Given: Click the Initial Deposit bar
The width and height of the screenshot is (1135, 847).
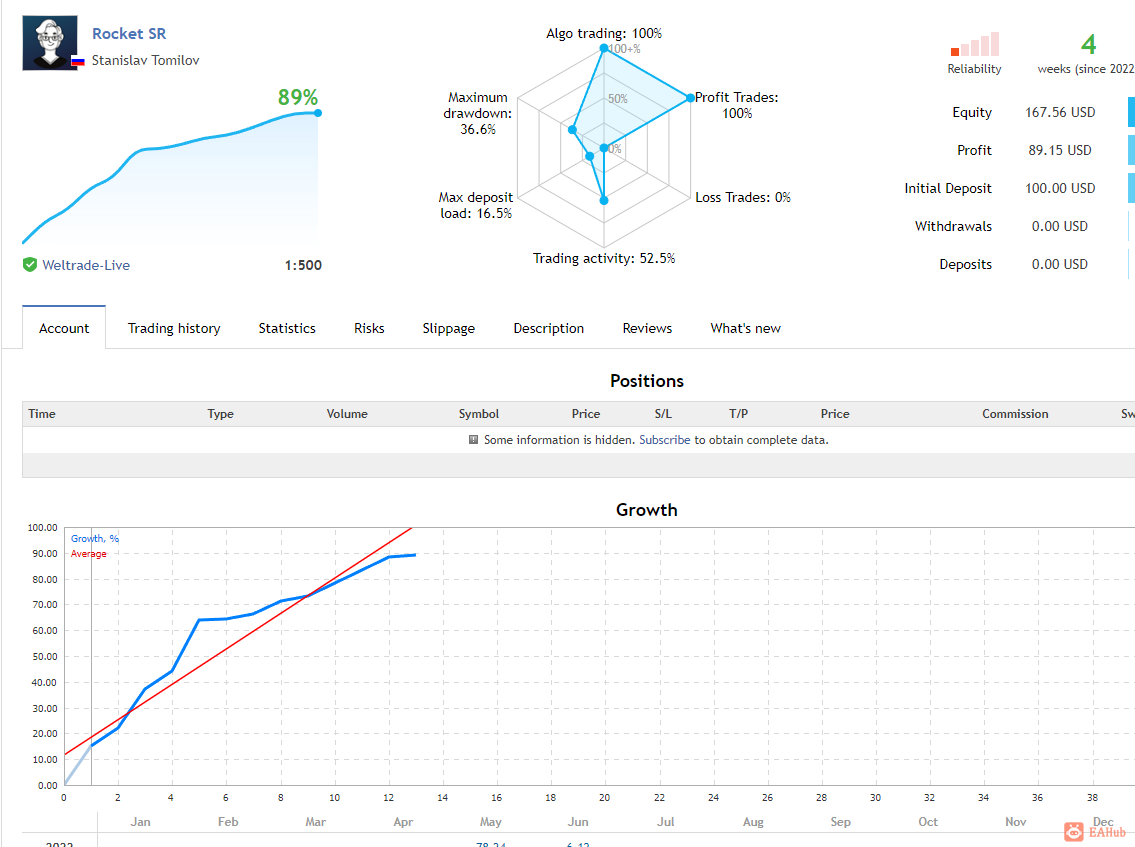Looking at the screenshot, I should point(1131,188).
